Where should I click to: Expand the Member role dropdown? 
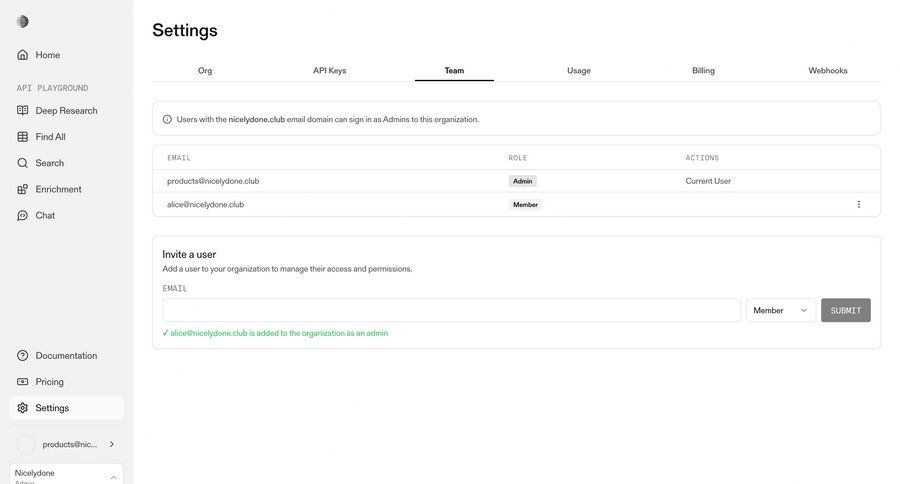click(x=780, y=310)
